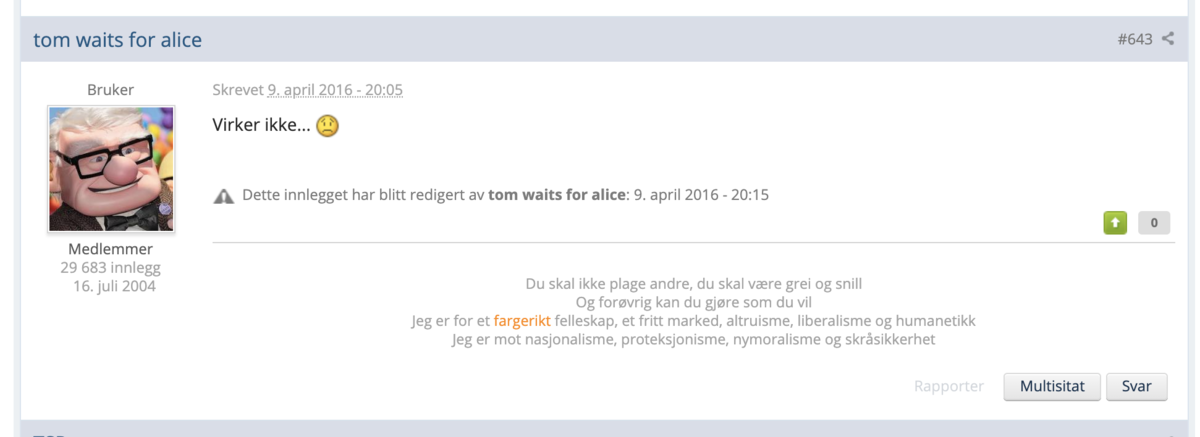Click the post timestamp 9. april 2016 - 20:05

pos(335,90)
